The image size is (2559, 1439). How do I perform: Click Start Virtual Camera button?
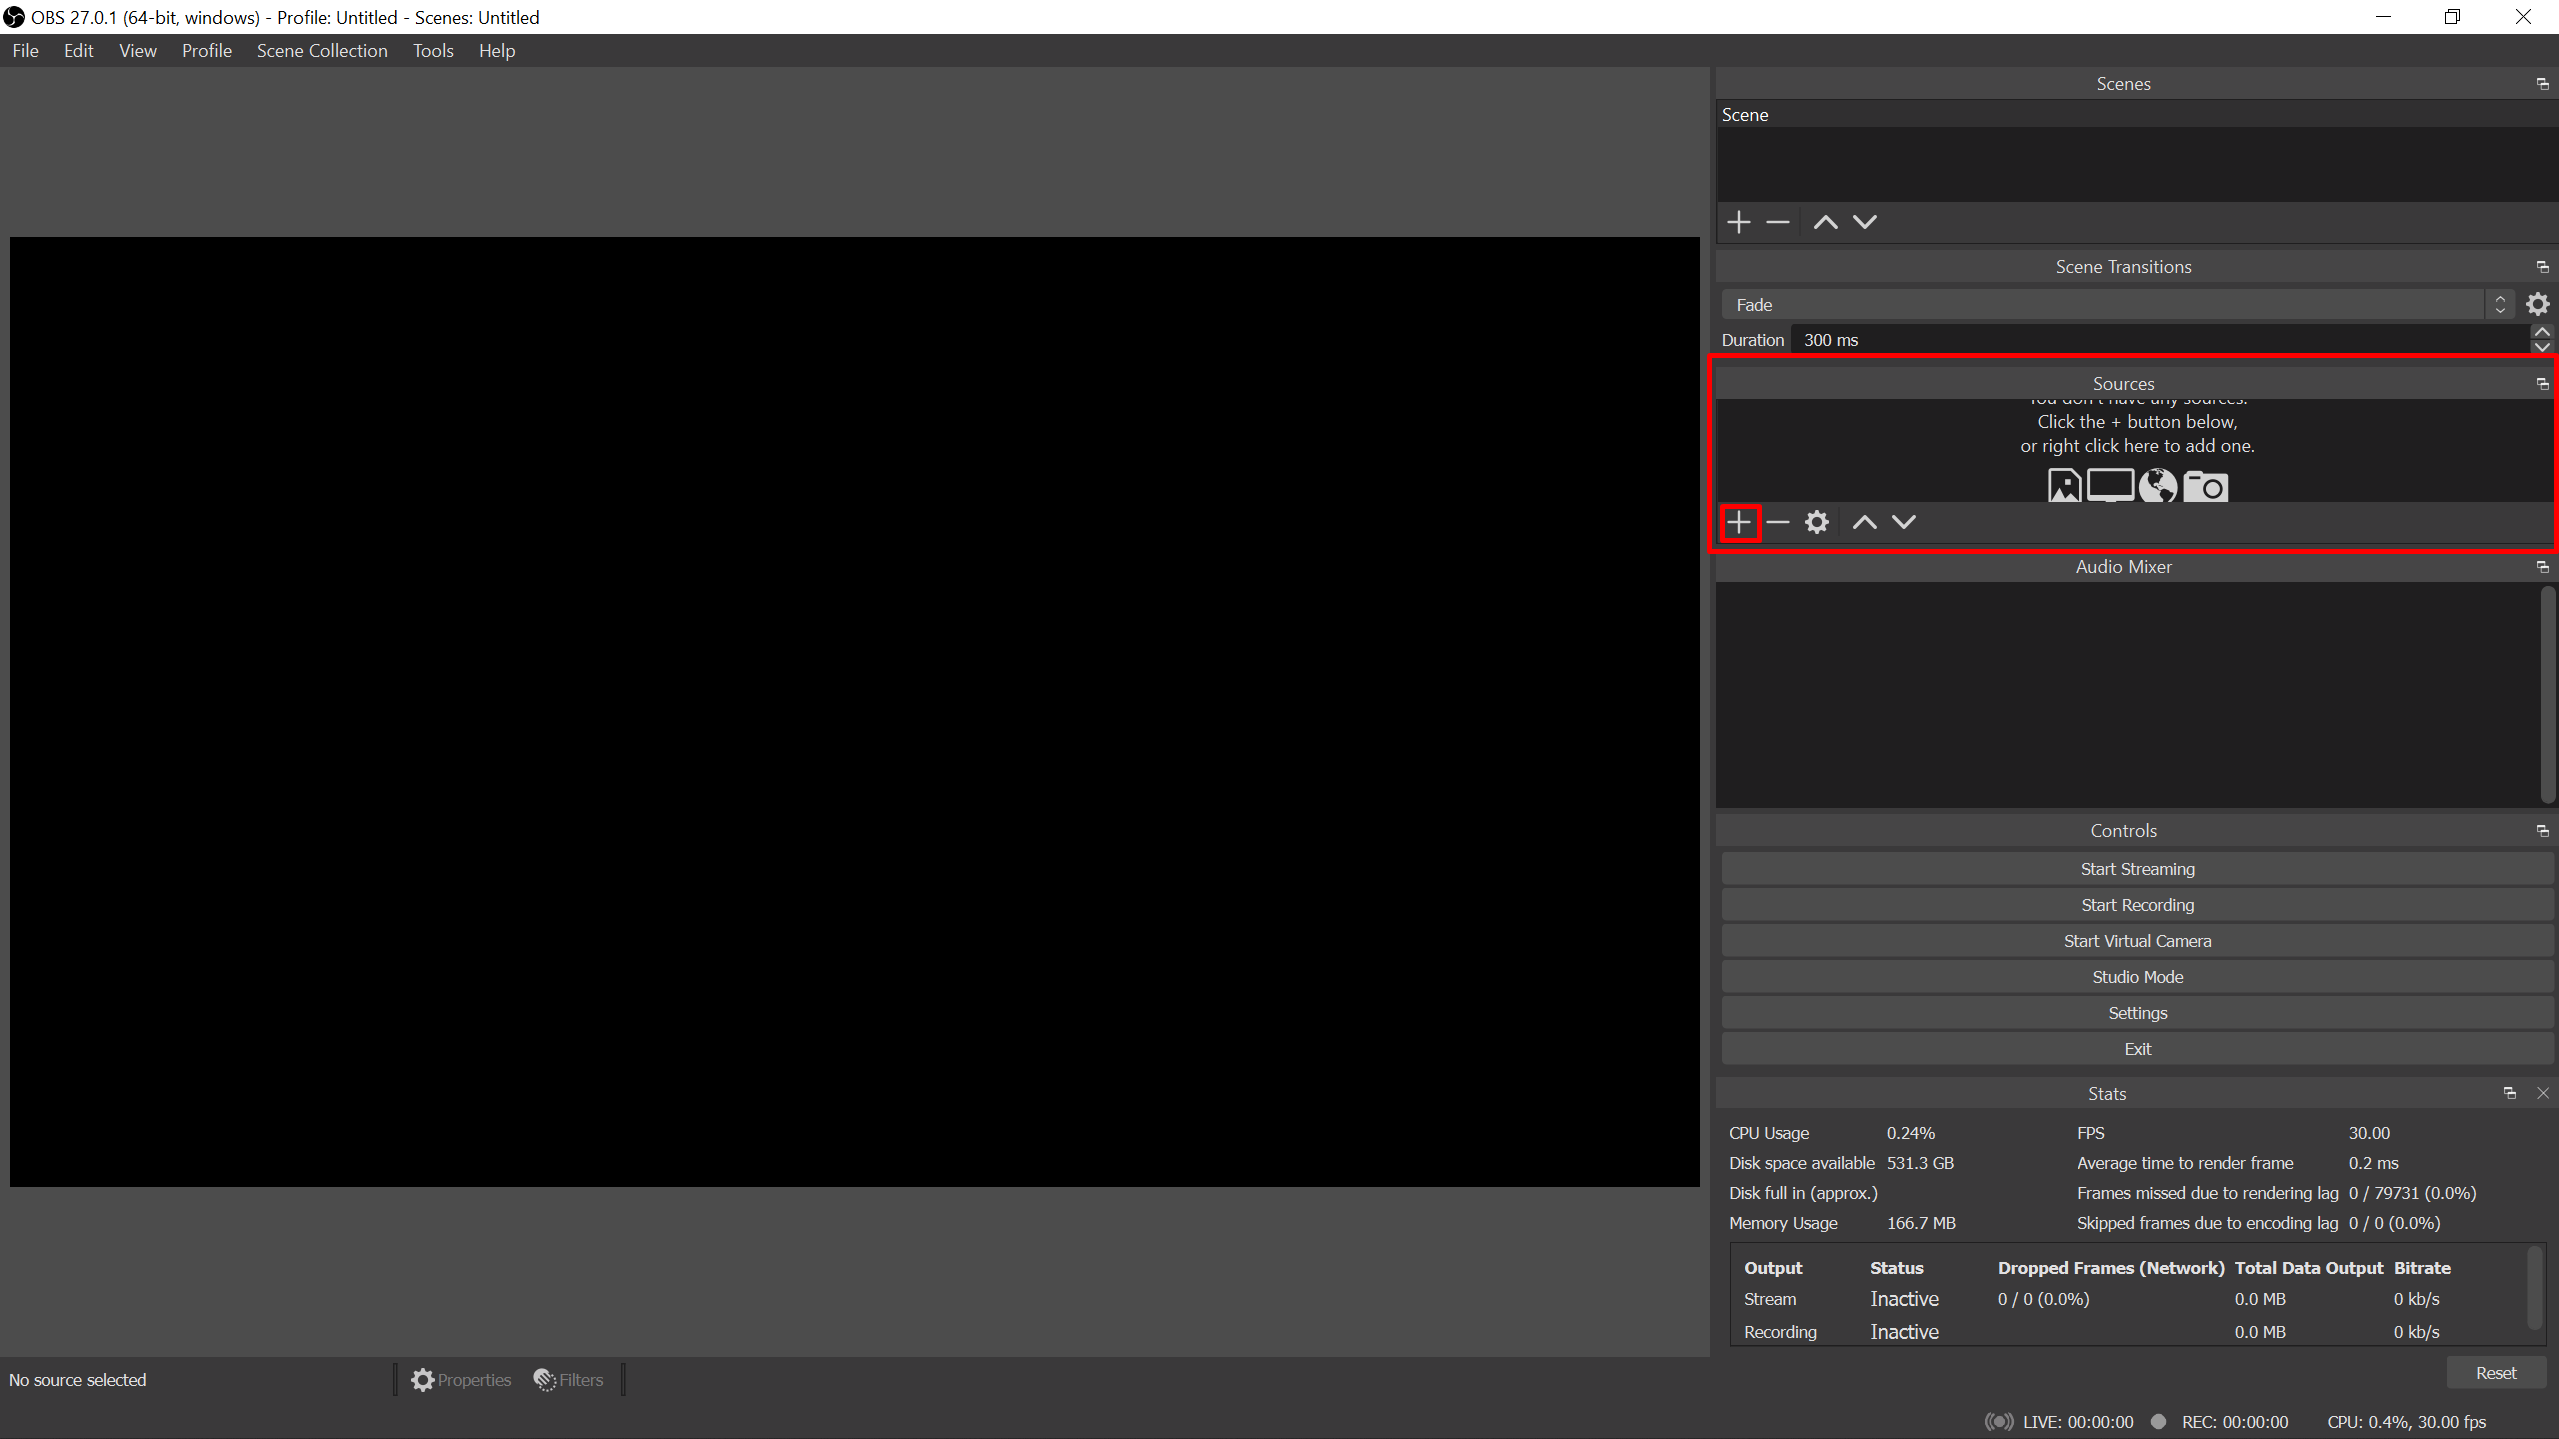2137,941
